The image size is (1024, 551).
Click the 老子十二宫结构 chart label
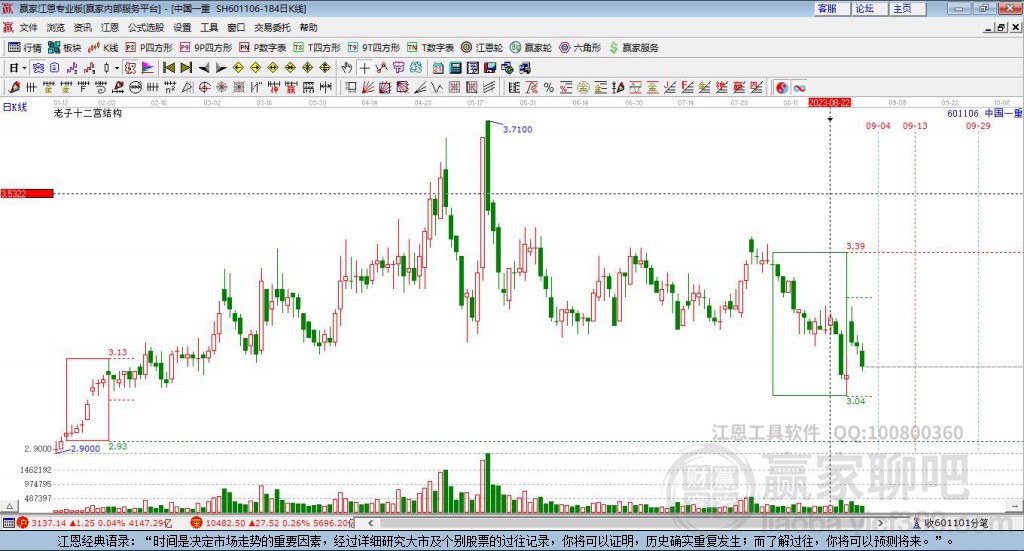(x=88, y=113)
